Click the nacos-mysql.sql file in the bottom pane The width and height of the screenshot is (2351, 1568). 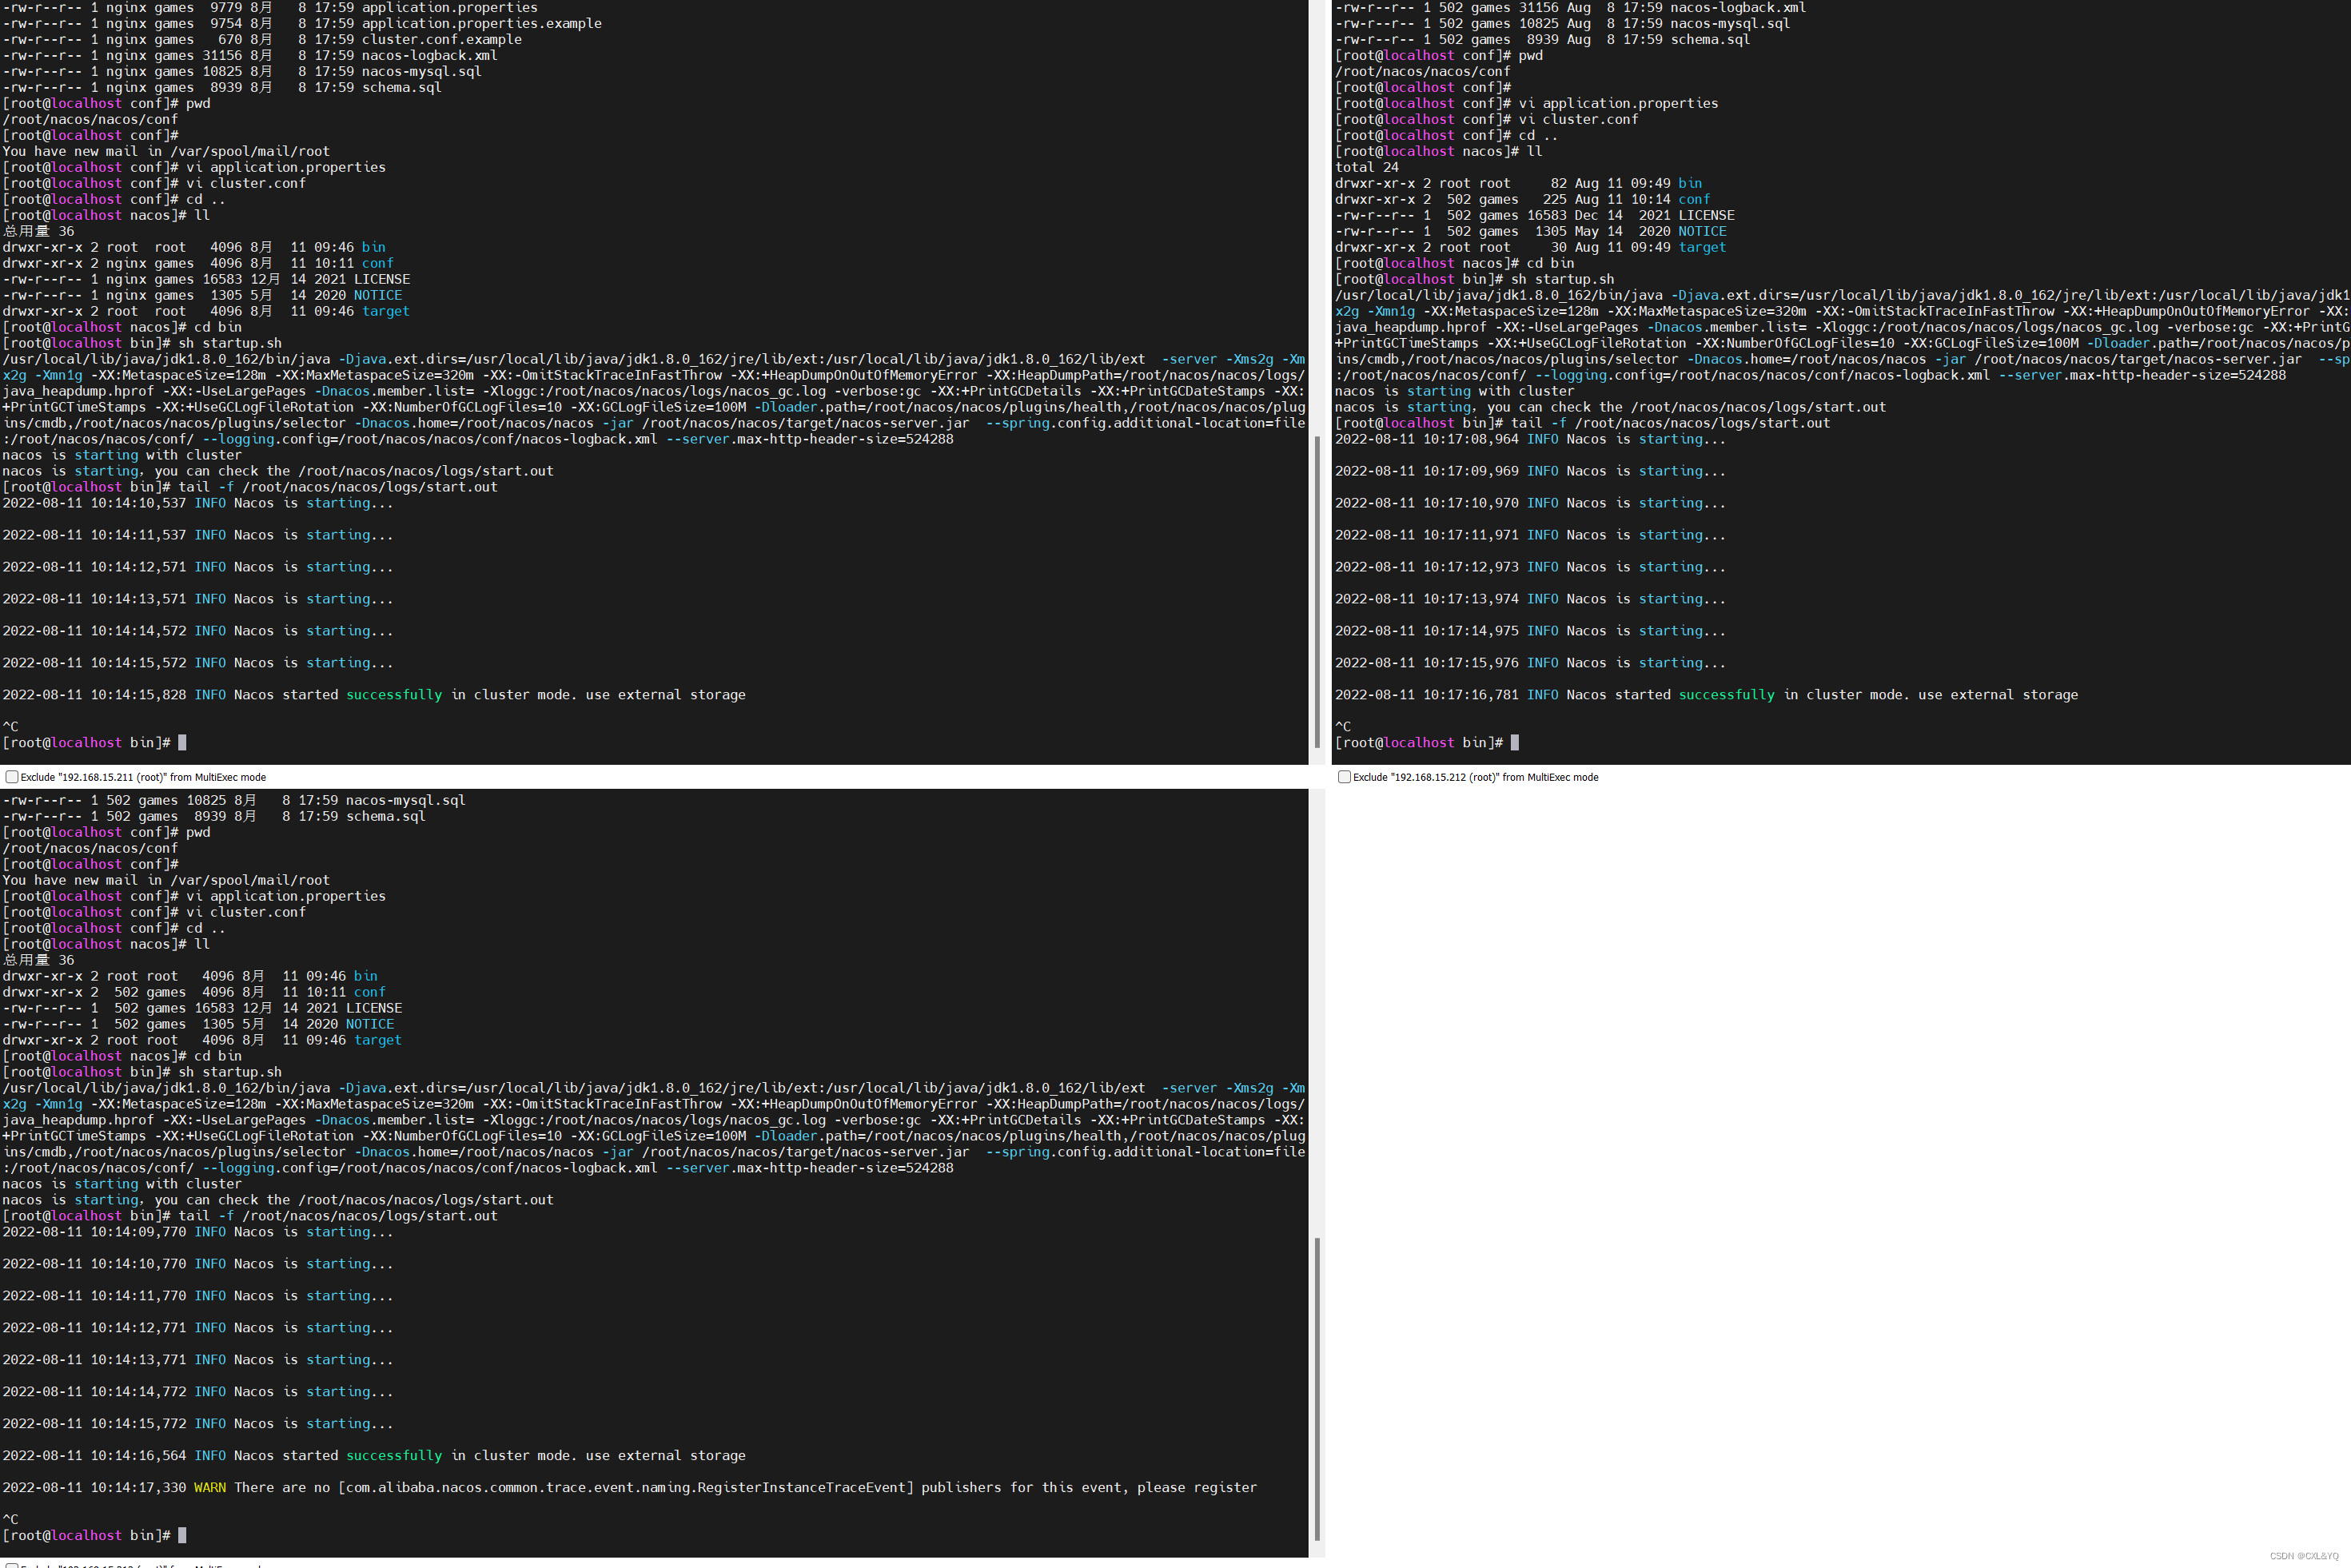(406, 800)
